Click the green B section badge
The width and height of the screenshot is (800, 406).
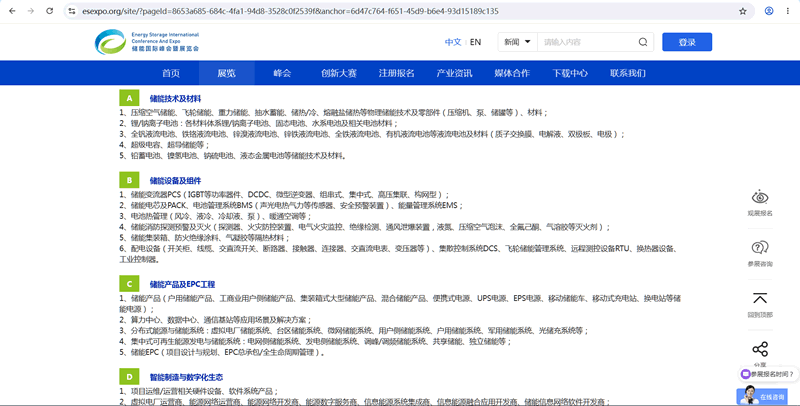coord(129,180)
